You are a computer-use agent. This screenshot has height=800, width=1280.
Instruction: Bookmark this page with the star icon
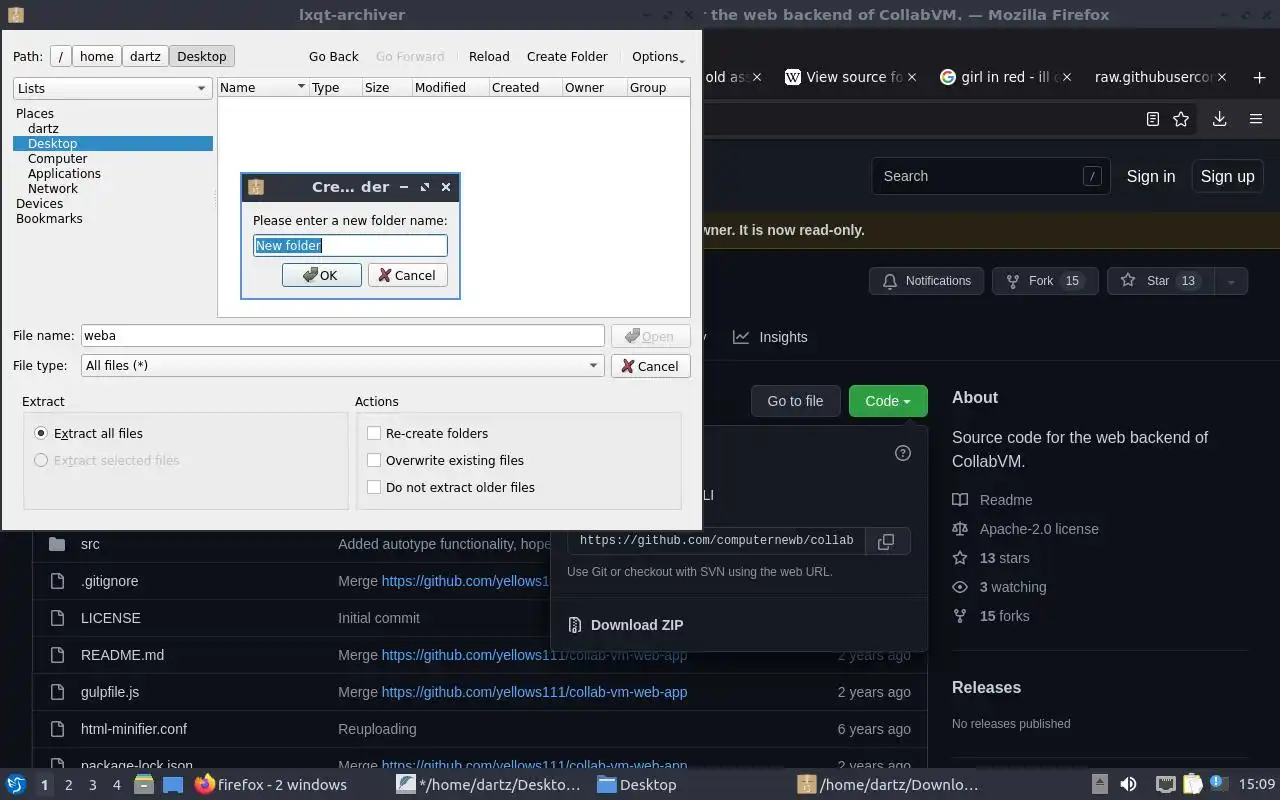[x=1181, y=119]
